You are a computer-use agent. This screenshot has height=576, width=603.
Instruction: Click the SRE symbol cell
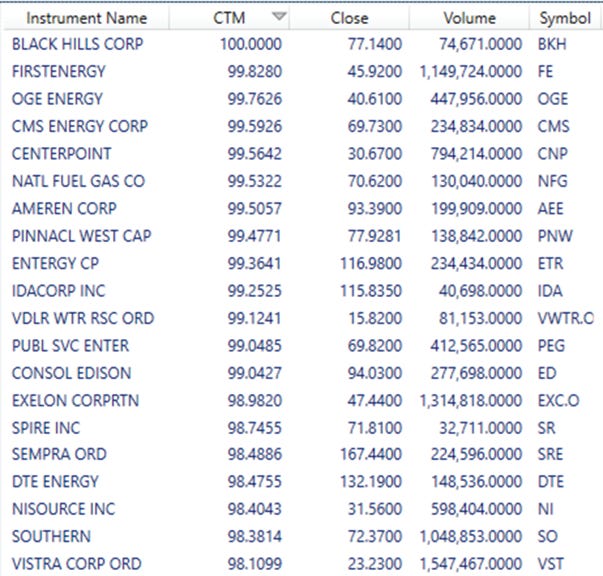[550, 454]
